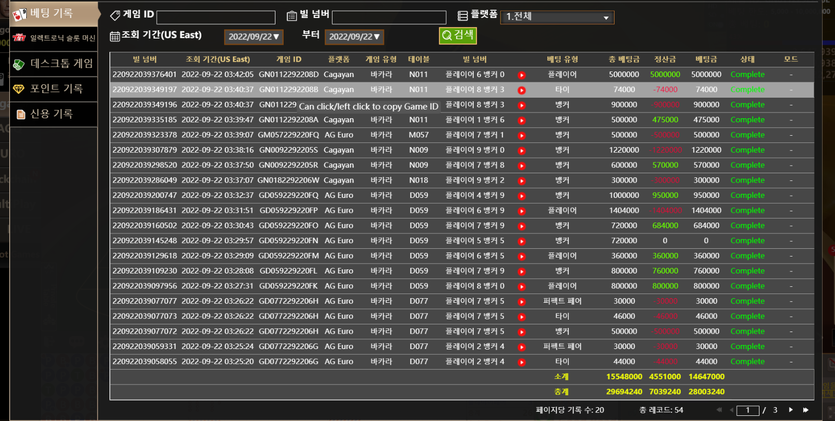
Task: Open the 부터 end date picker
Action: coord(354,37)
